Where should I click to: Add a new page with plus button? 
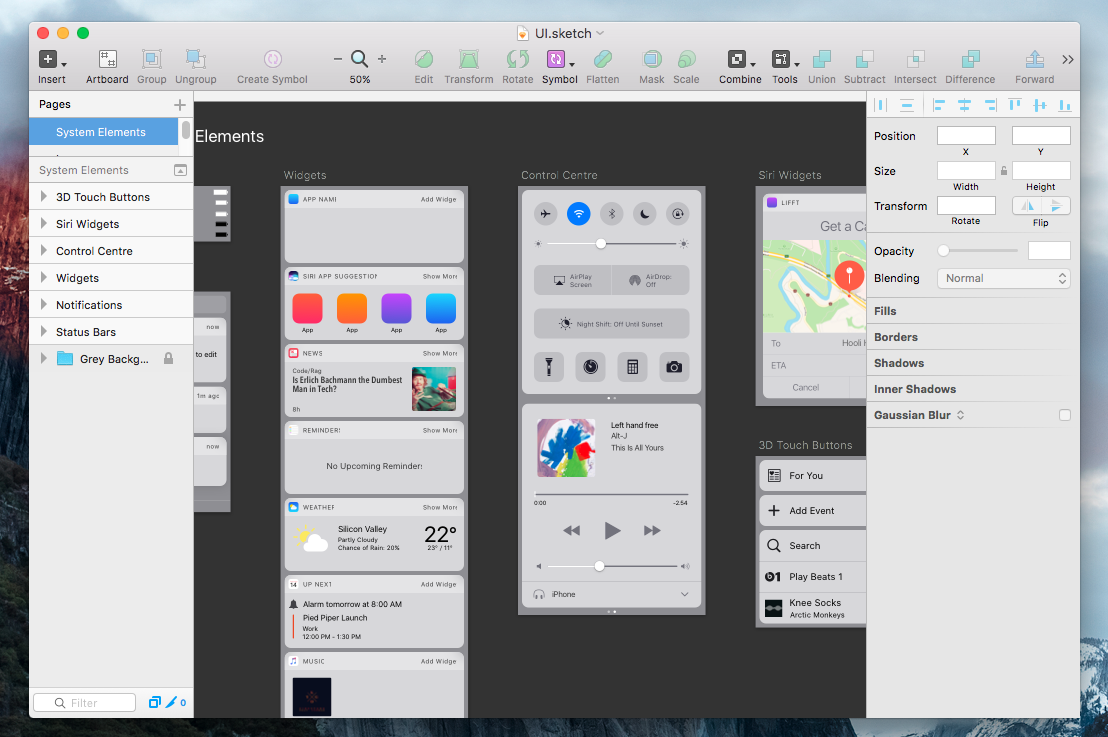pyautogui.click(x=180, y=104)
